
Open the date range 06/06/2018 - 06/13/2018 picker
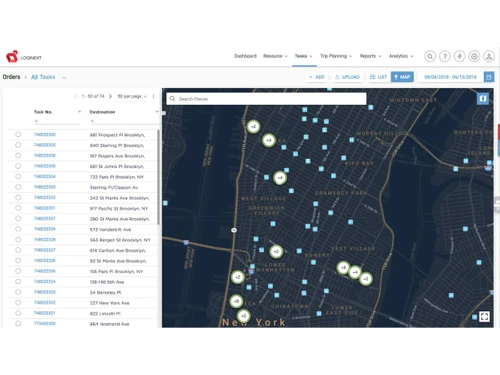point(450,77)
